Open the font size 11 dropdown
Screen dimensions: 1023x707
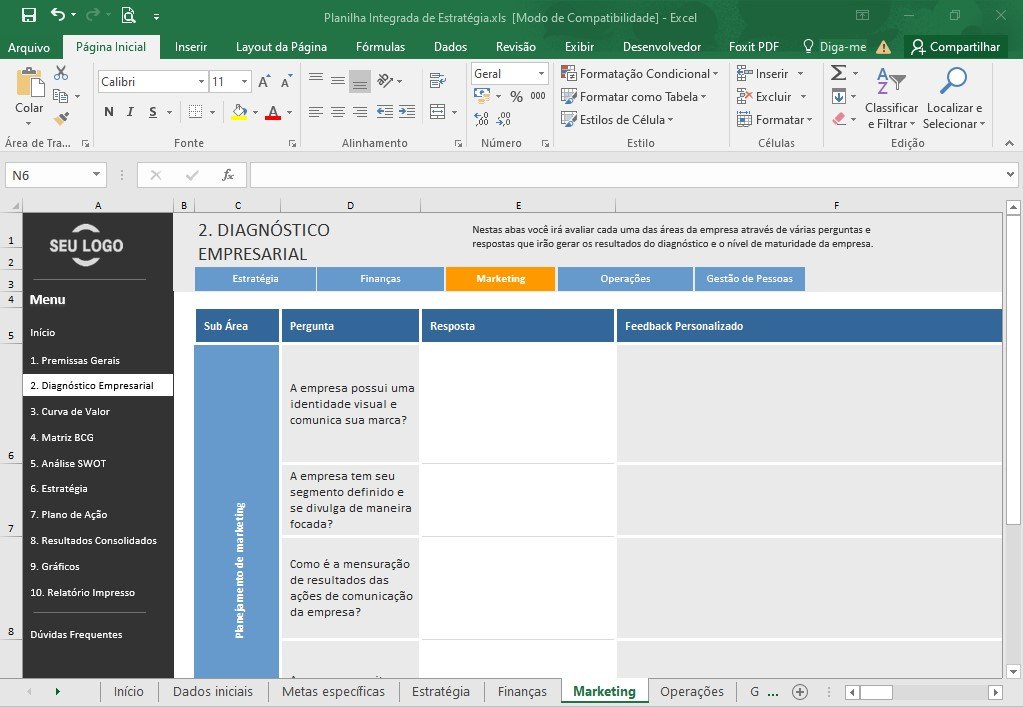(244, 82)
